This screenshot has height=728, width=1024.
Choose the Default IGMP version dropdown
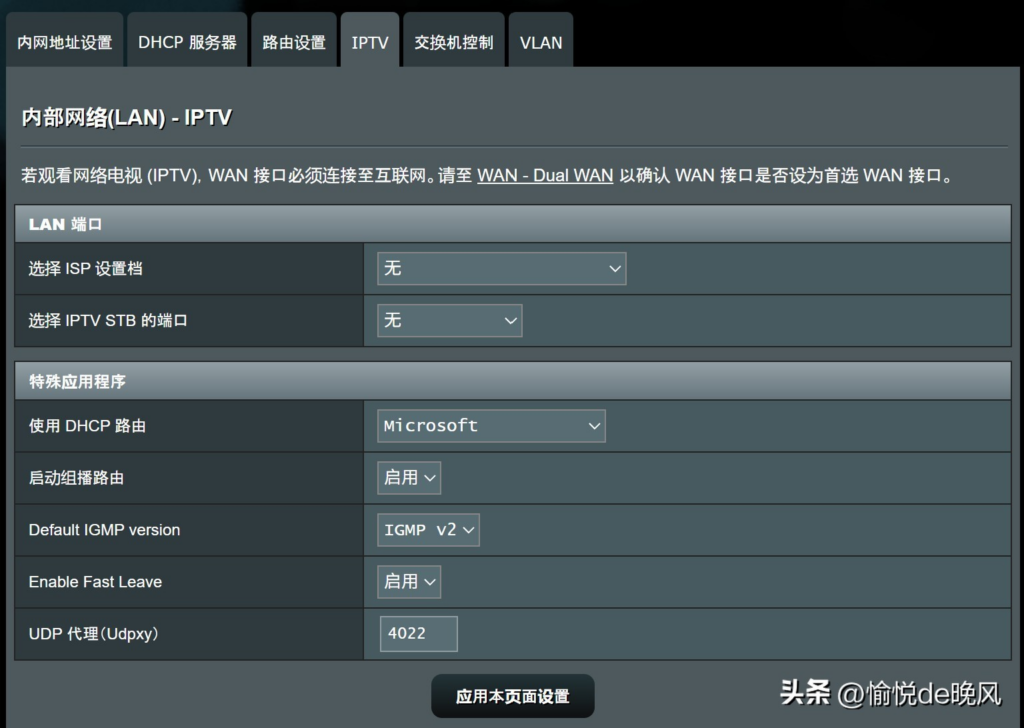(x=428, y=530)
